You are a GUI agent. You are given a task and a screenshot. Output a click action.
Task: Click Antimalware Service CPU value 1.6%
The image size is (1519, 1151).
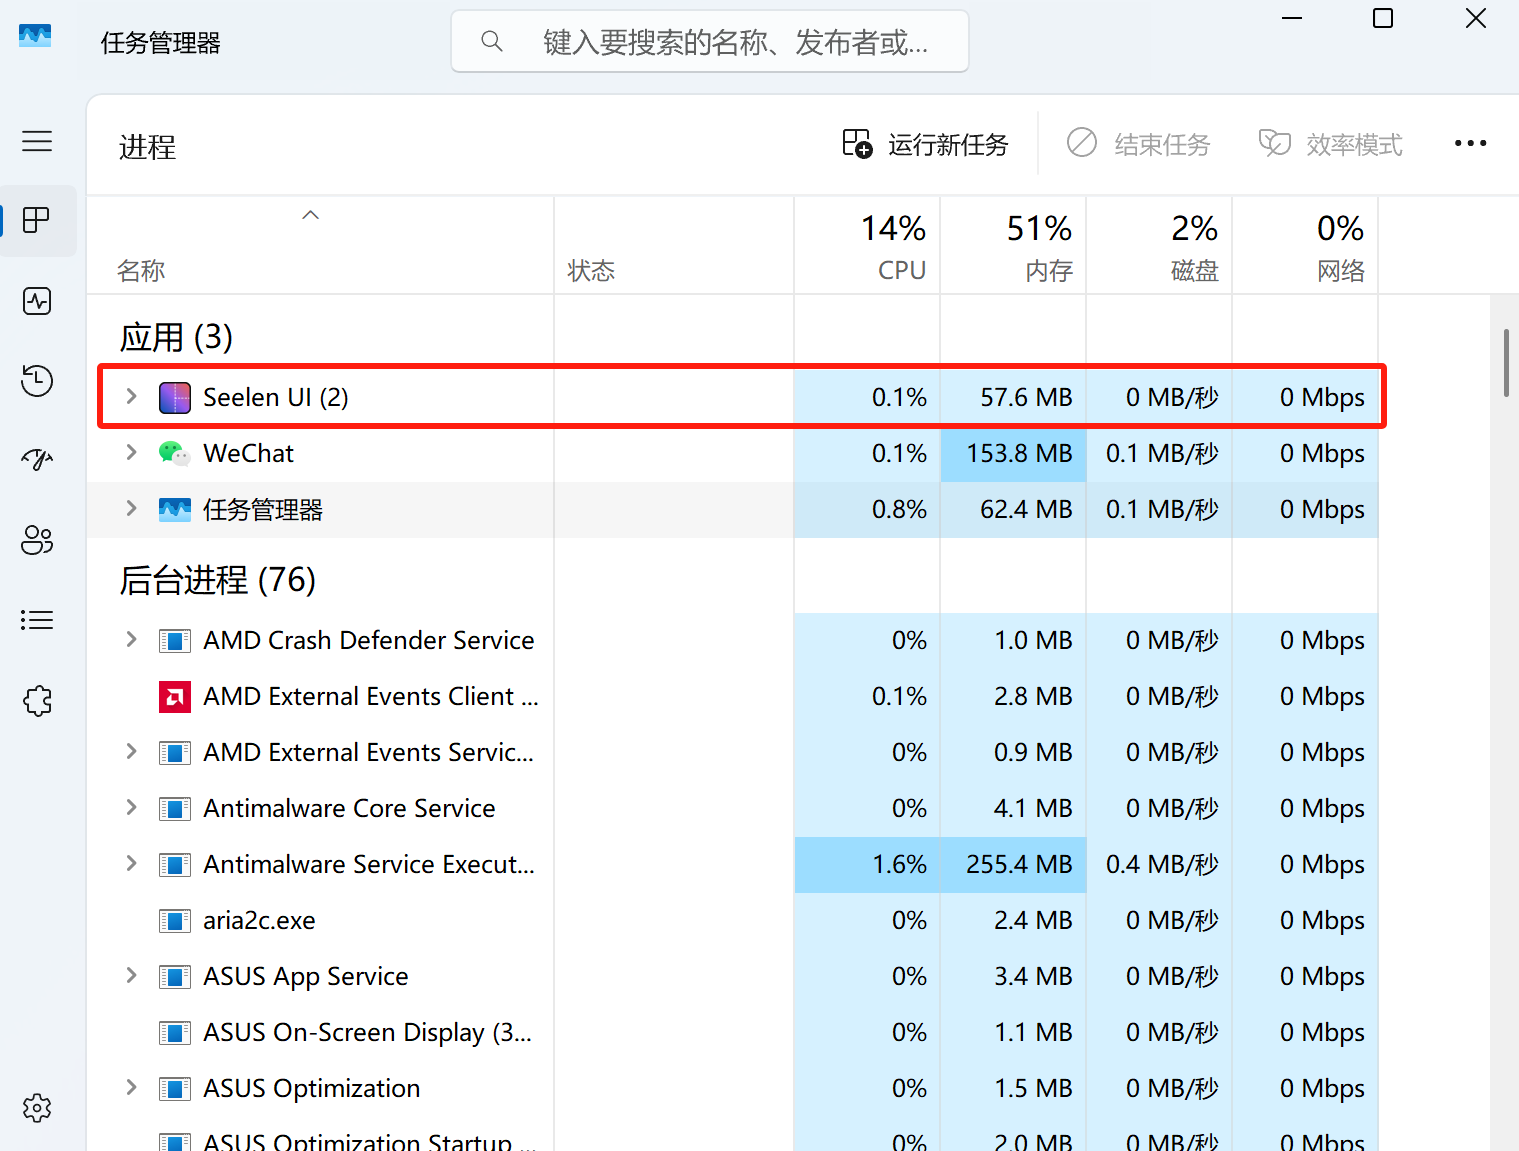tap(899, 864)
